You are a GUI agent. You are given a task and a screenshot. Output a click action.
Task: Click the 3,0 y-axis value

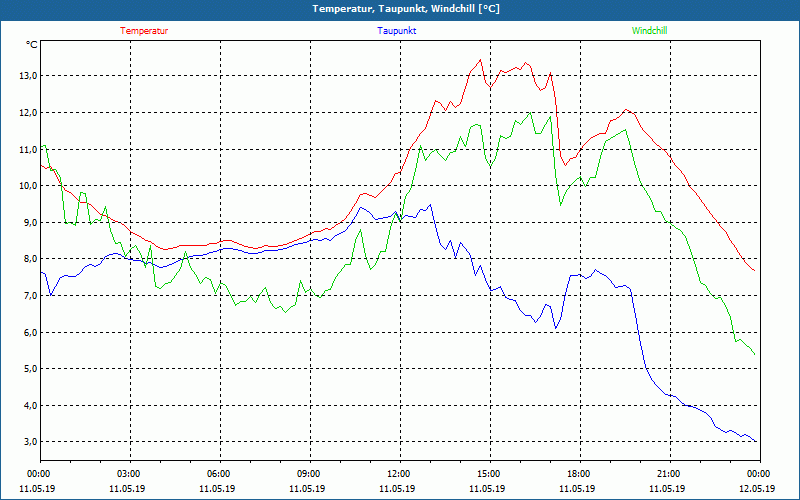30,442
